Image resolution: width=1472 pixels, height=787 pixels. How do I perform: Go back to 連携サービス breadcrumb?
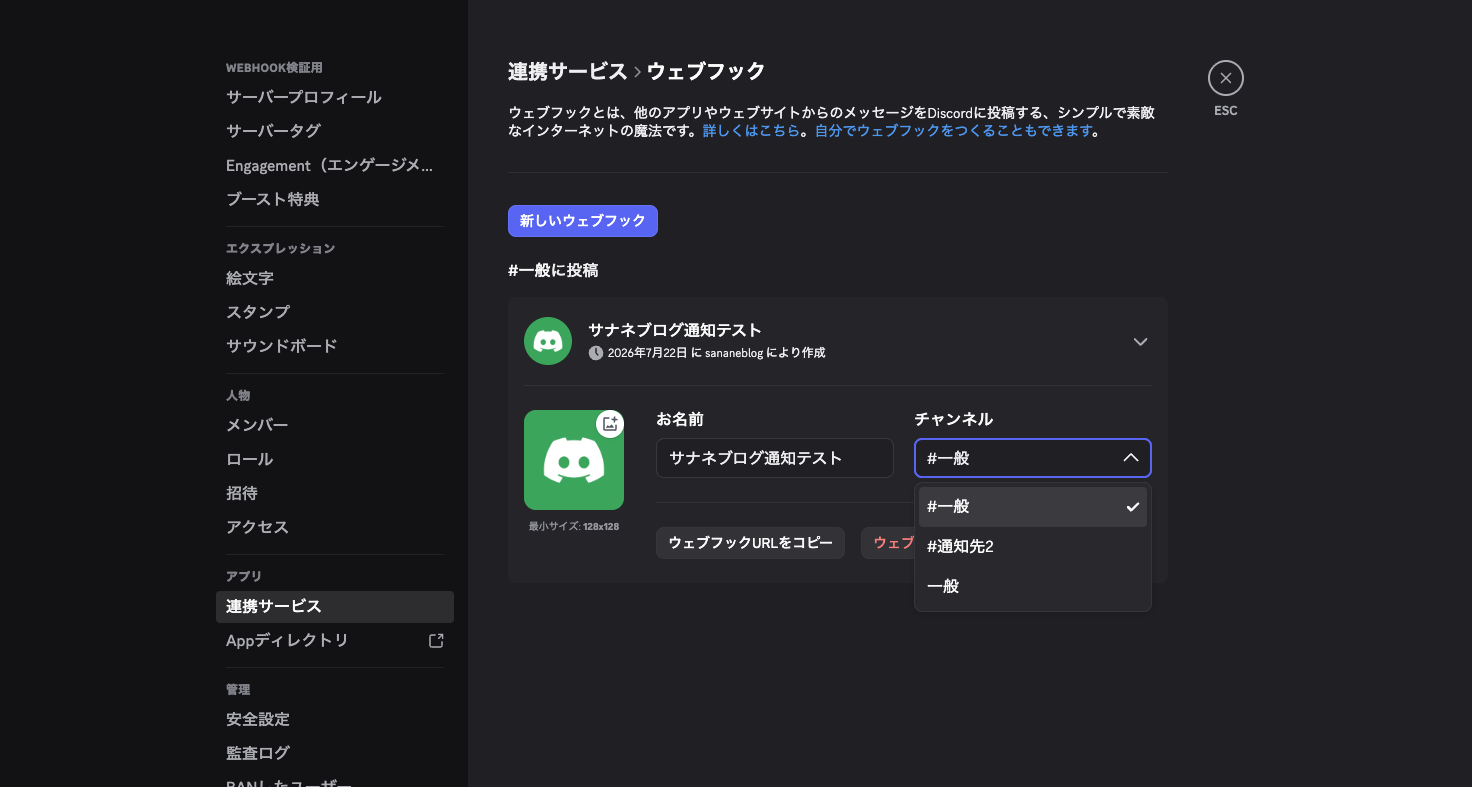click(568, 71)
